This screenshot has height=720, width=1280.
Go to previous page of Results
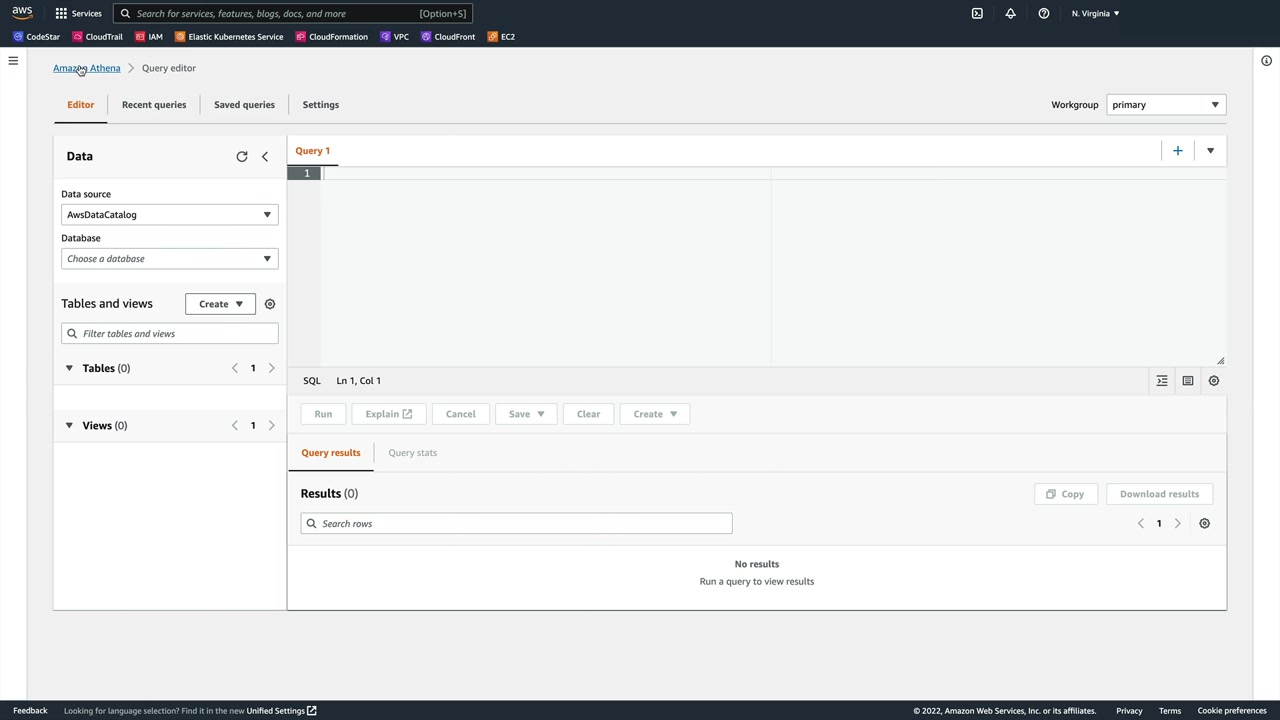pos(1141,524)
